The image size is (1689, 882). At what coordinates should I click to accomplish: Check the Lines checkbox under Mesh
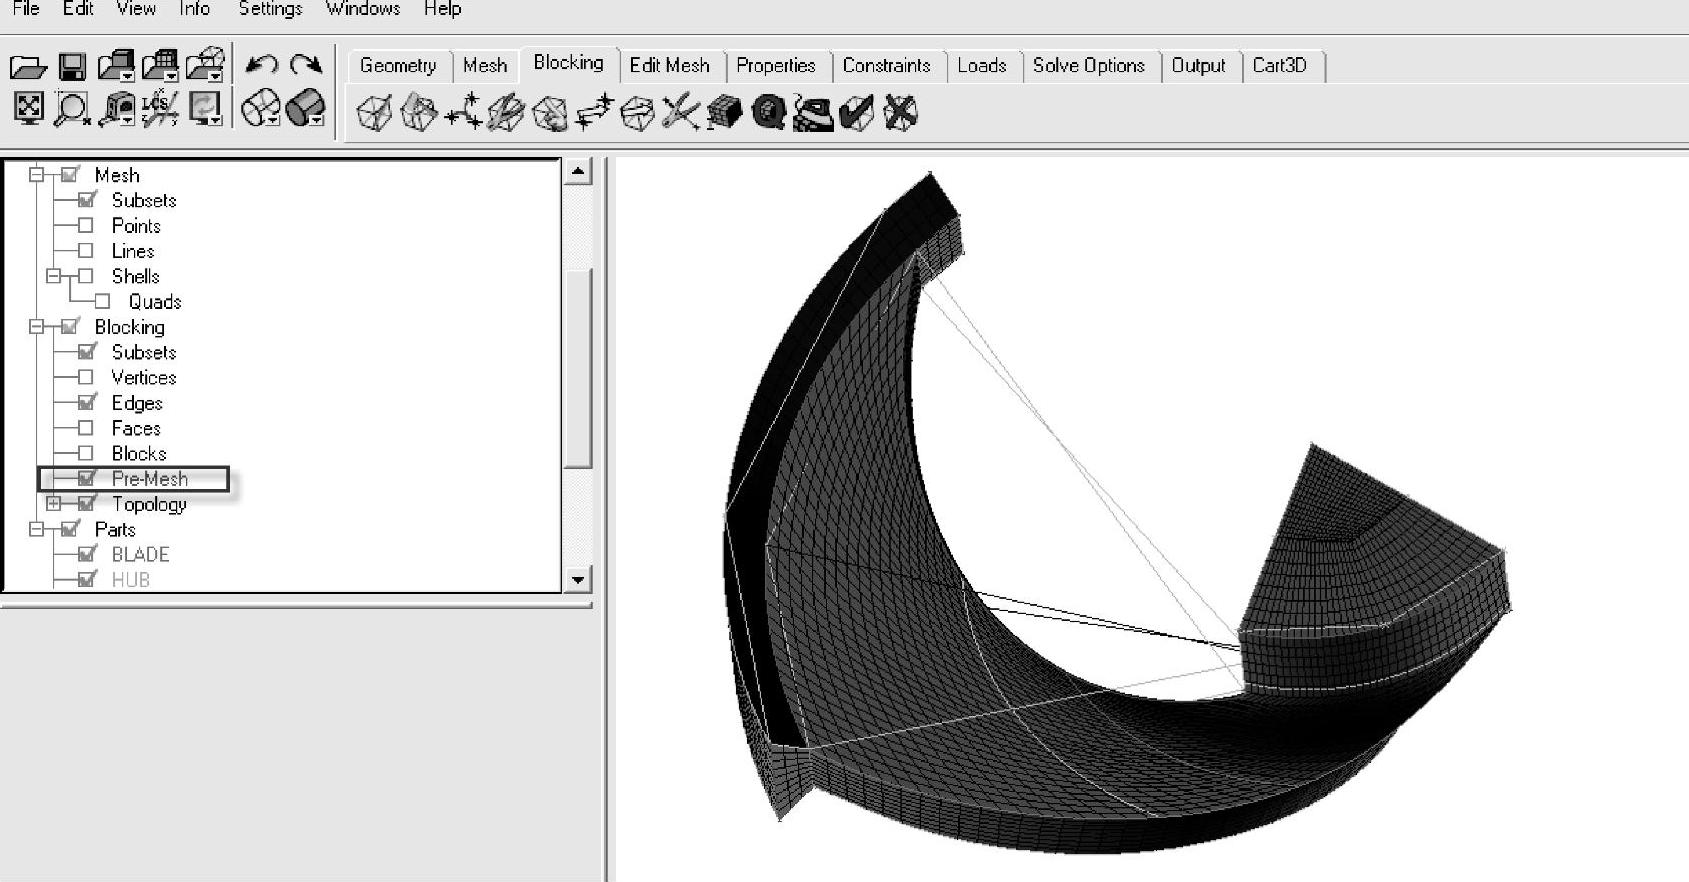[x=86, y=250]
